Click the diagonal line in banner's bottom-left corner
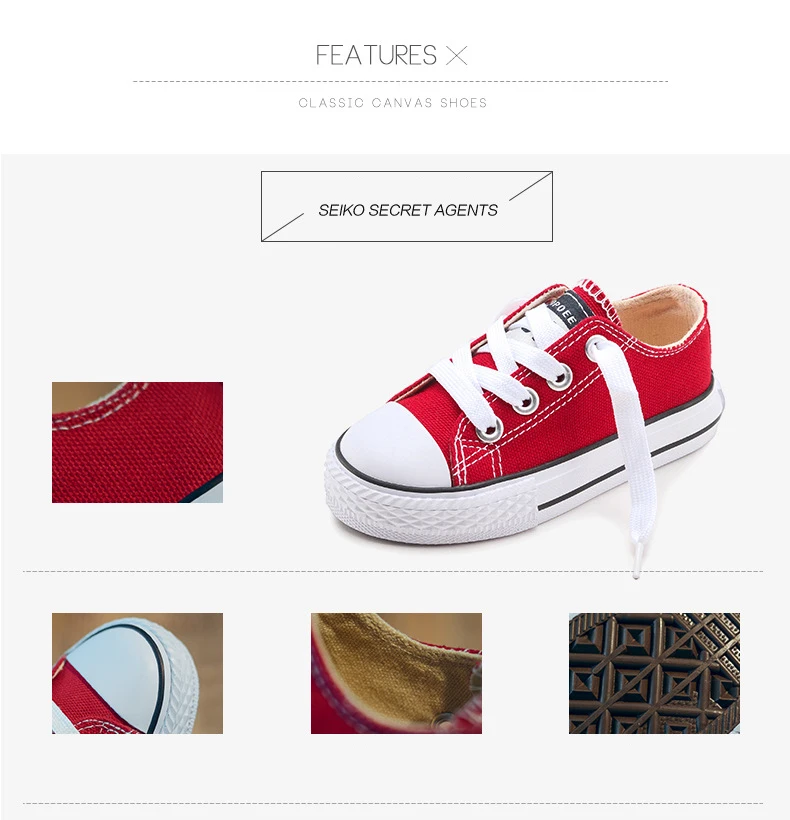Image resolution: width=790 pixels, height=820 pixels. (x=283, y=227)
